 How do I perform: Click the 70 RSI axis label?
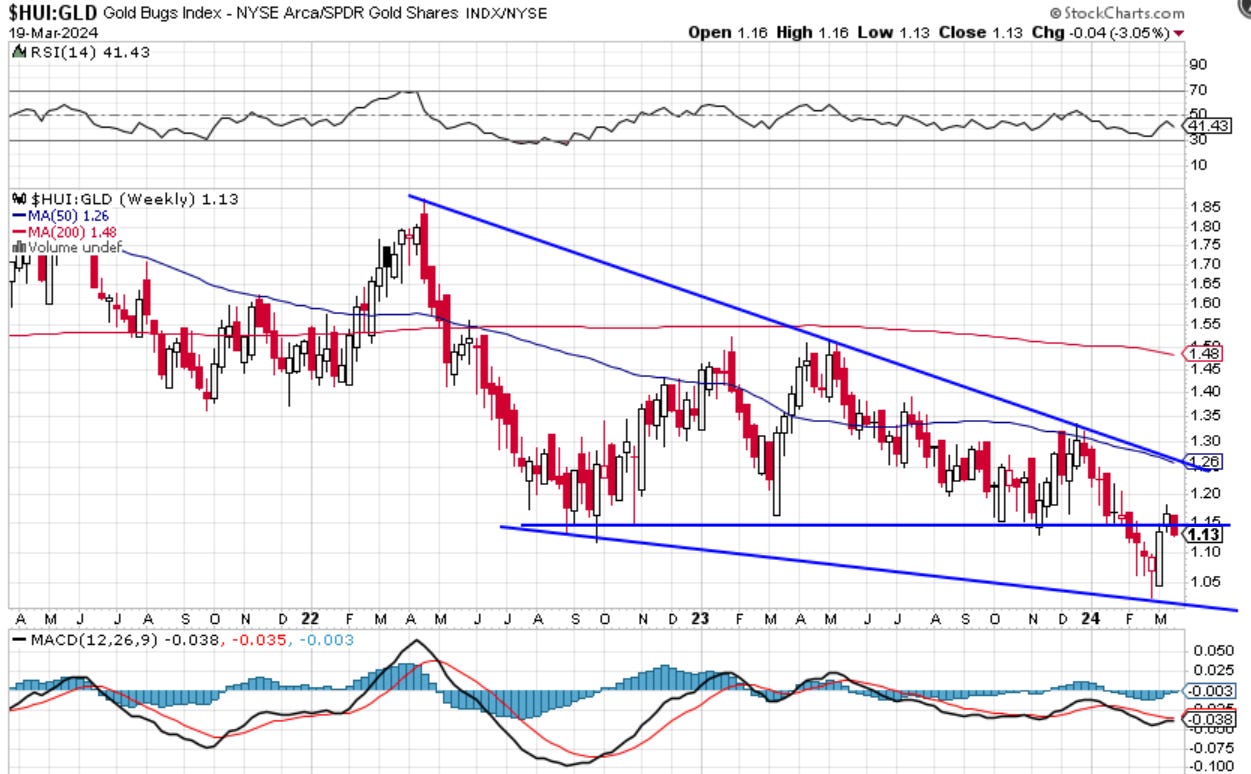(1196, 91)
